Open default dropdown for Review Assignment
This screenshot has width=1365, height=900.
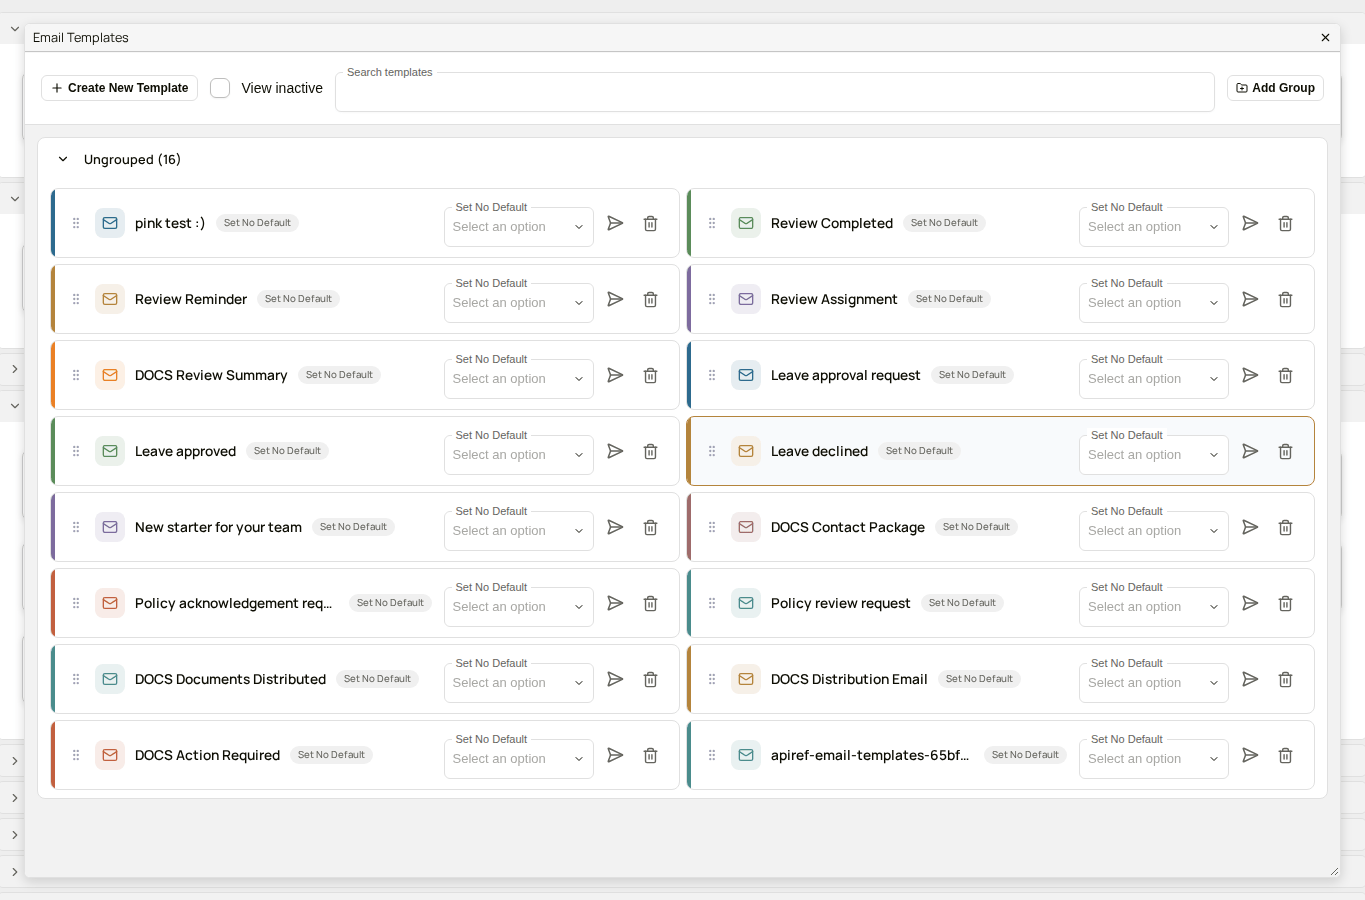tap(1154, 303)
